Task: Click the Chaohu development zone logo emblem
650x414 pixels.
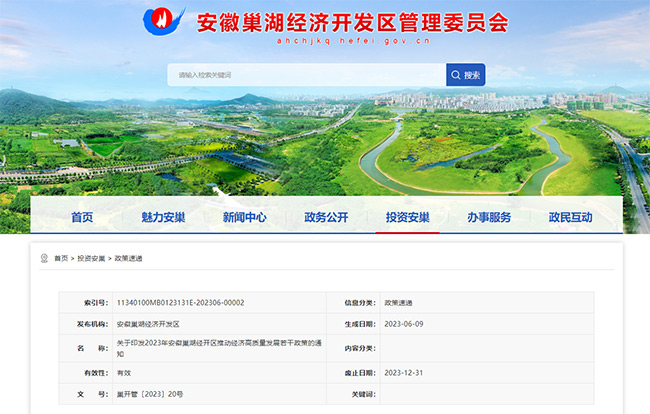Action: click(163, 21)
